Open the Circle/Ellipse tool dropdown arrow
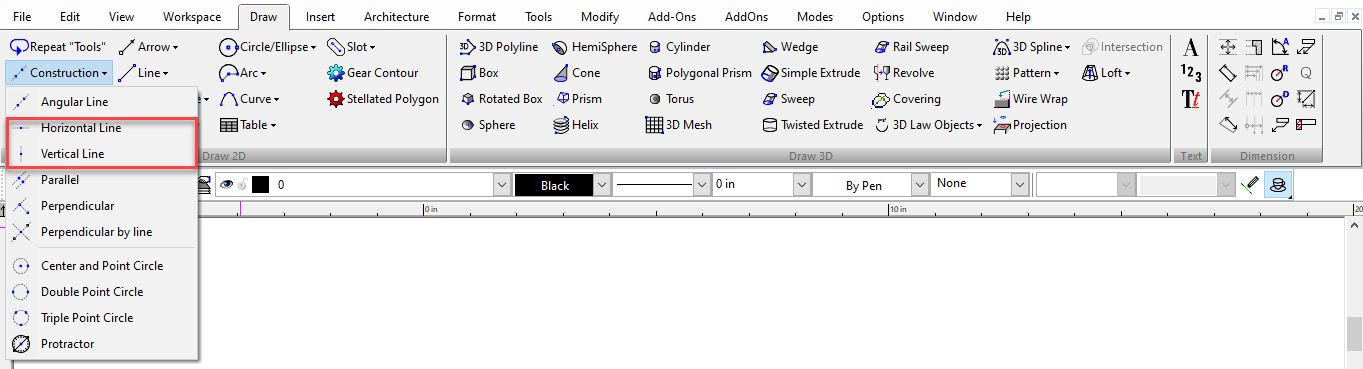 click(313, 47)
